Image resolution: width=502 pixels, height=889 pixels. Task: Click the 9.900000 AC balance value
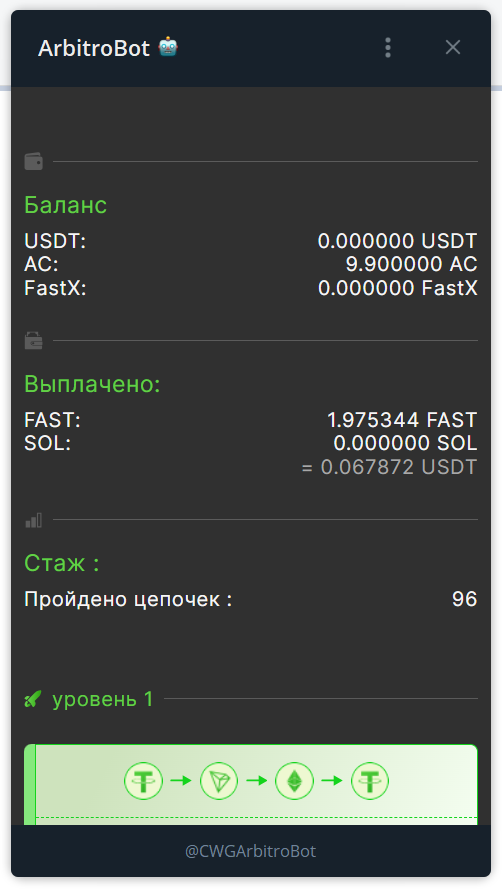coord(412,264)
